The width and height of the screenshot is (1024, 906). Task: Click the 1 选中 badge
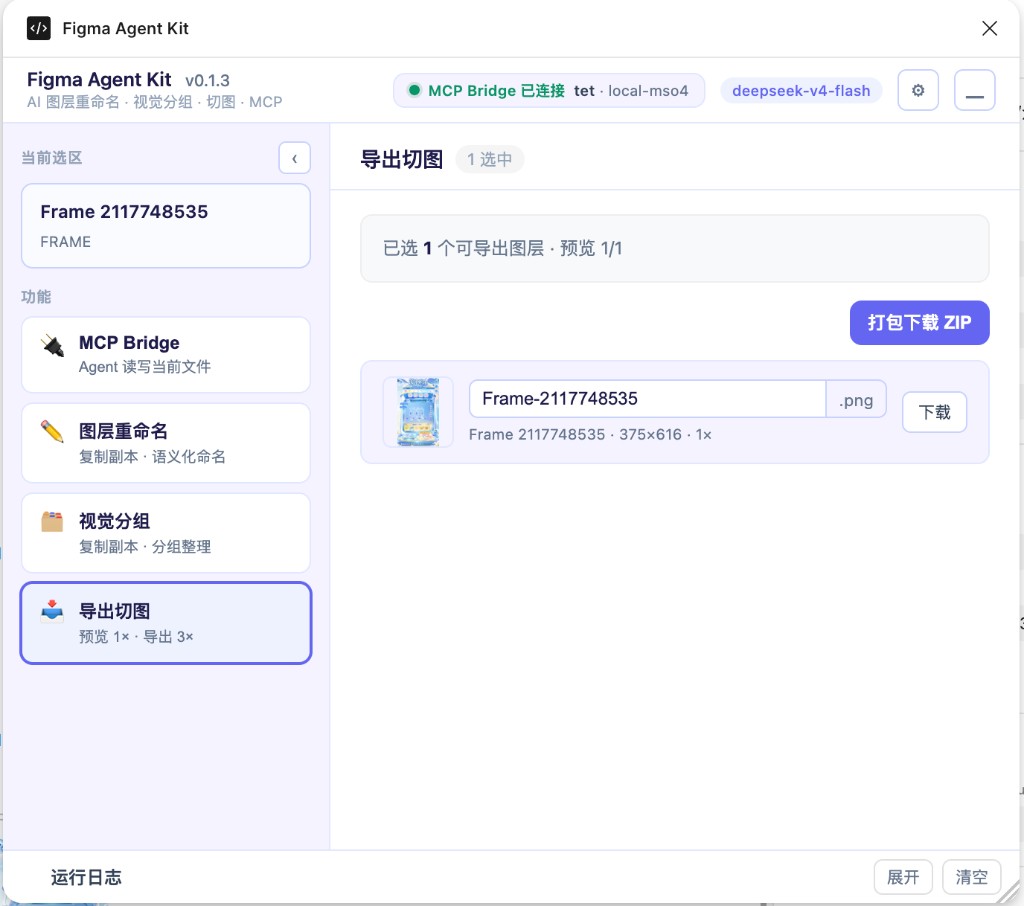[489, 159]
